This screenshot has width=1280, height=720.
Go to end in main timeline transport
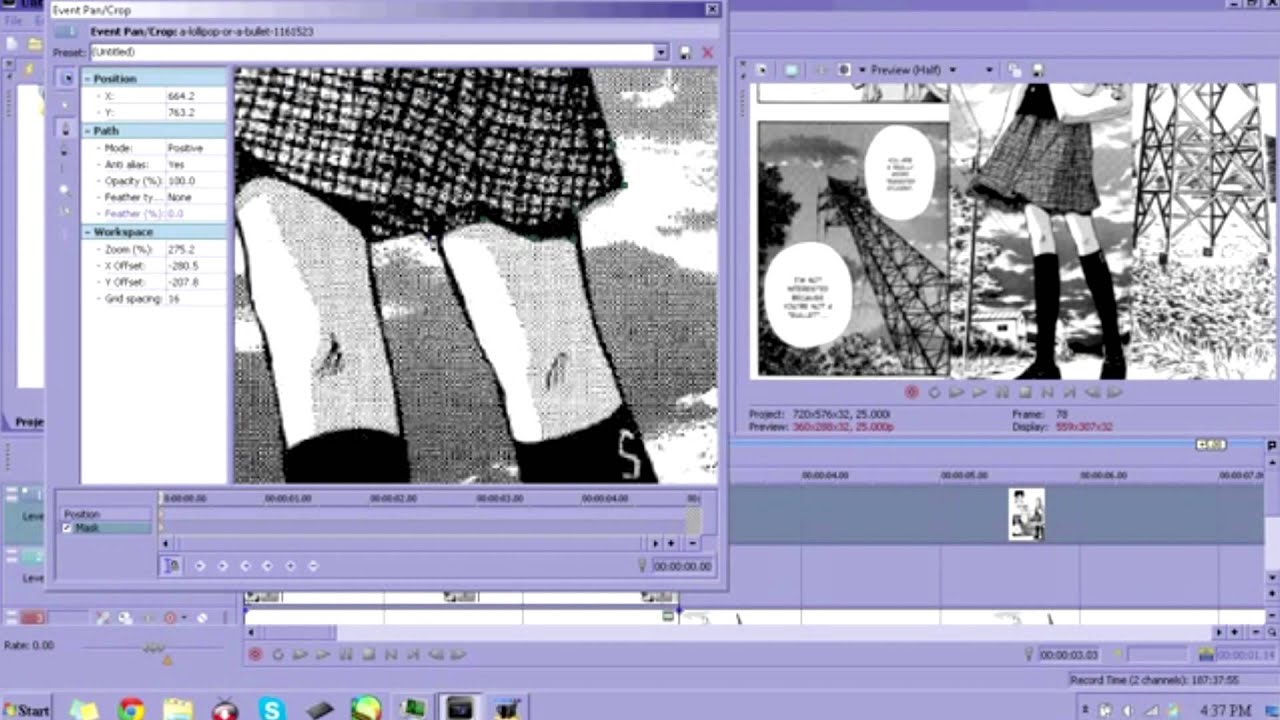click(x=413, y=655)
